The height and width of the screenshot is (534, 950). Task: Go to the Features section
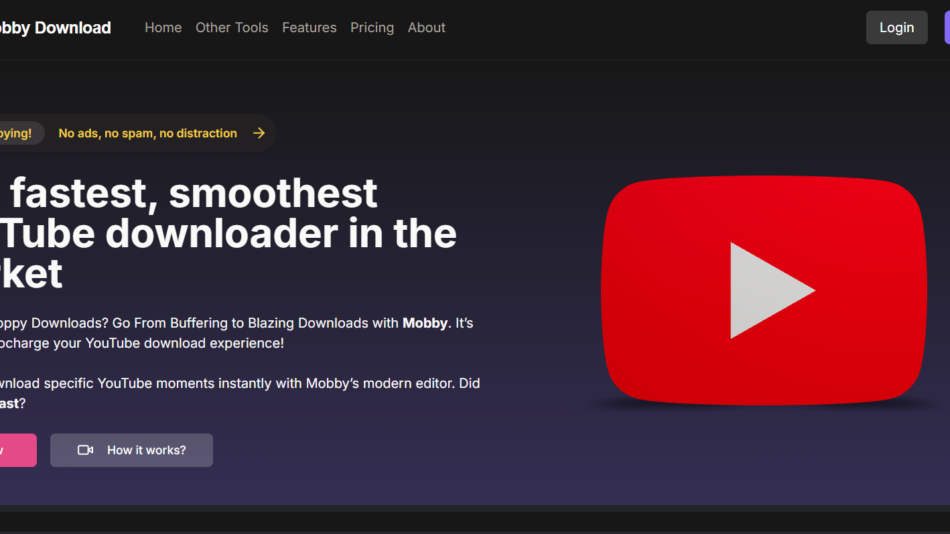pos(309,28)
